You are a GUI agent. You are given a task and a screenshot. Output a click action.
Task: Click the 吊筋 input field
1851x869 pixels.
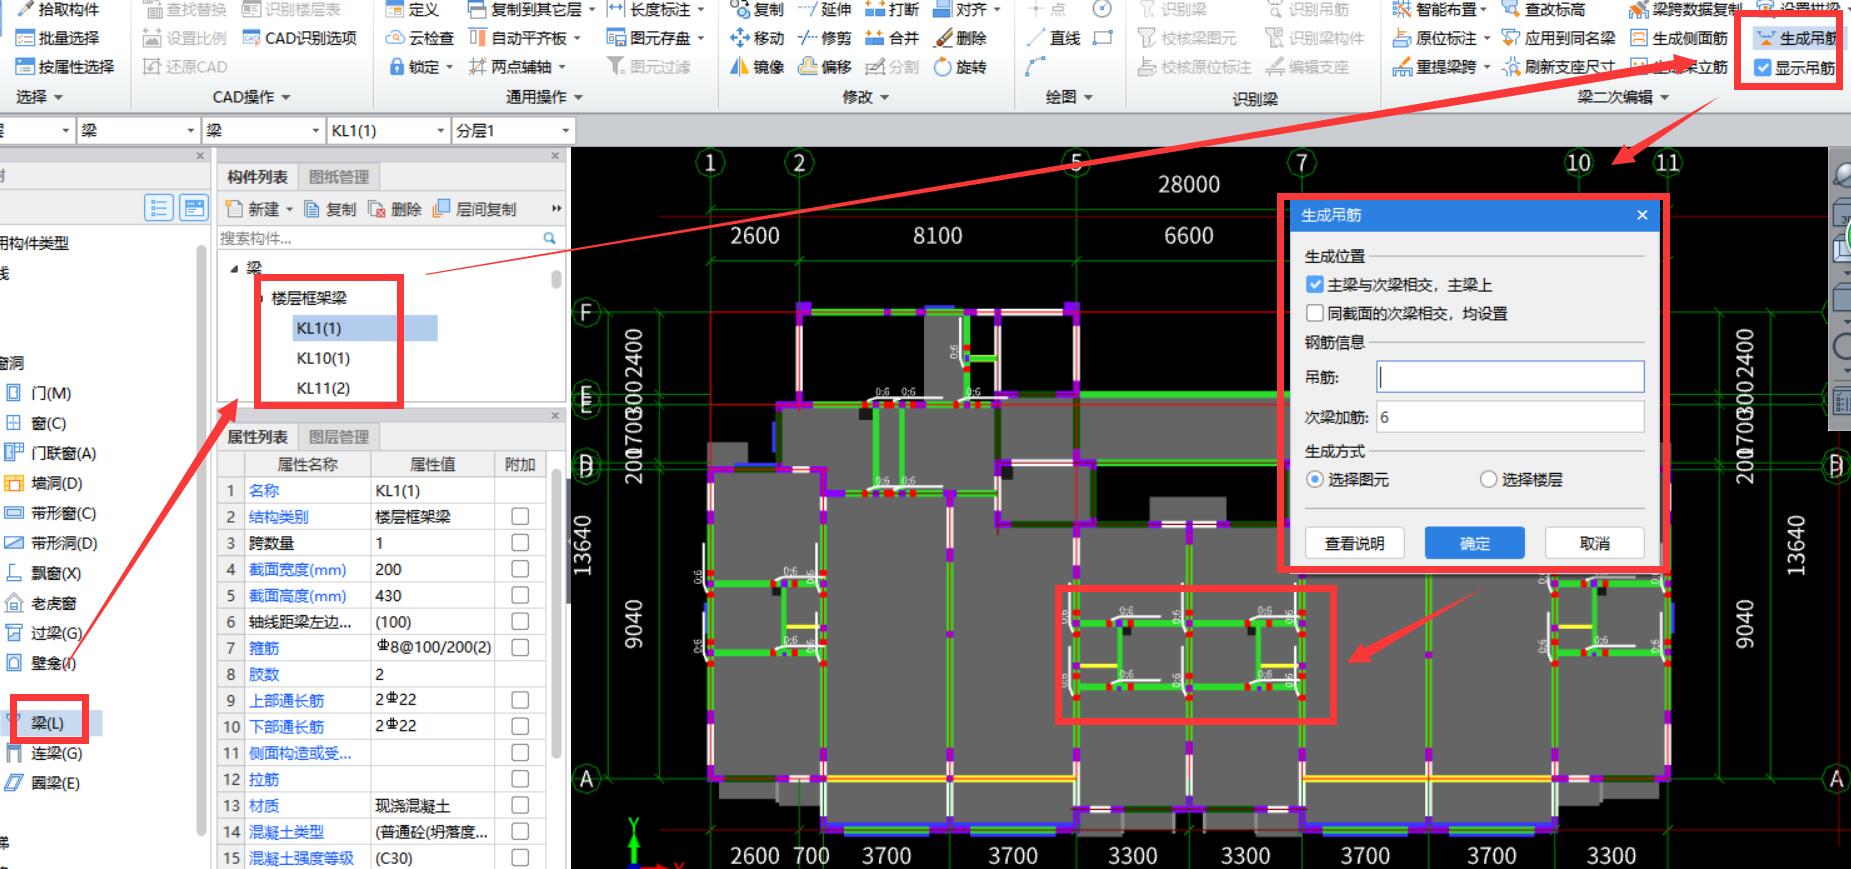1510,377
